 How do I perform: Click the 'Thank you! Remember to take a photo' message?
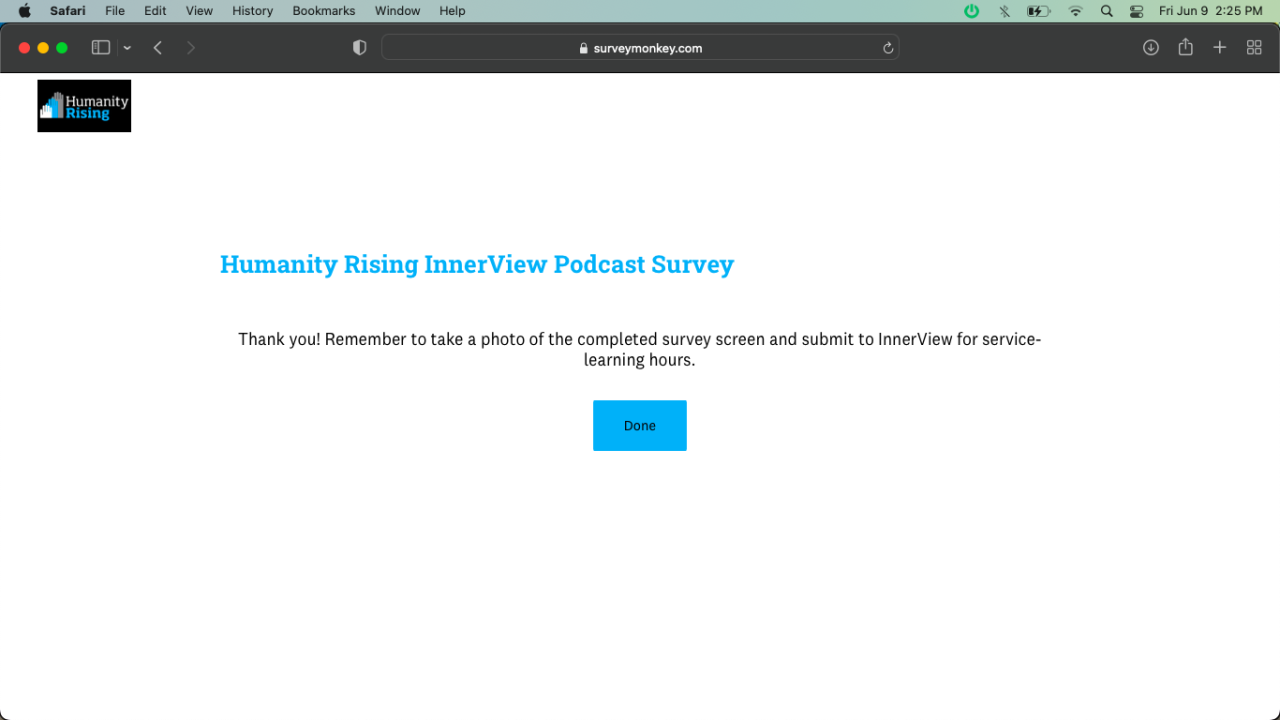click(x=640, y=349)
